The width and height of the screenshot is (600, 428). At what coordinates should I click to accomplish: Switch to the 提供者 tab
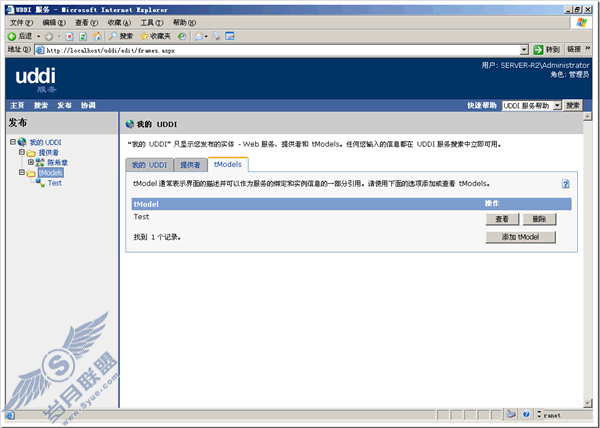click(190, 165)
